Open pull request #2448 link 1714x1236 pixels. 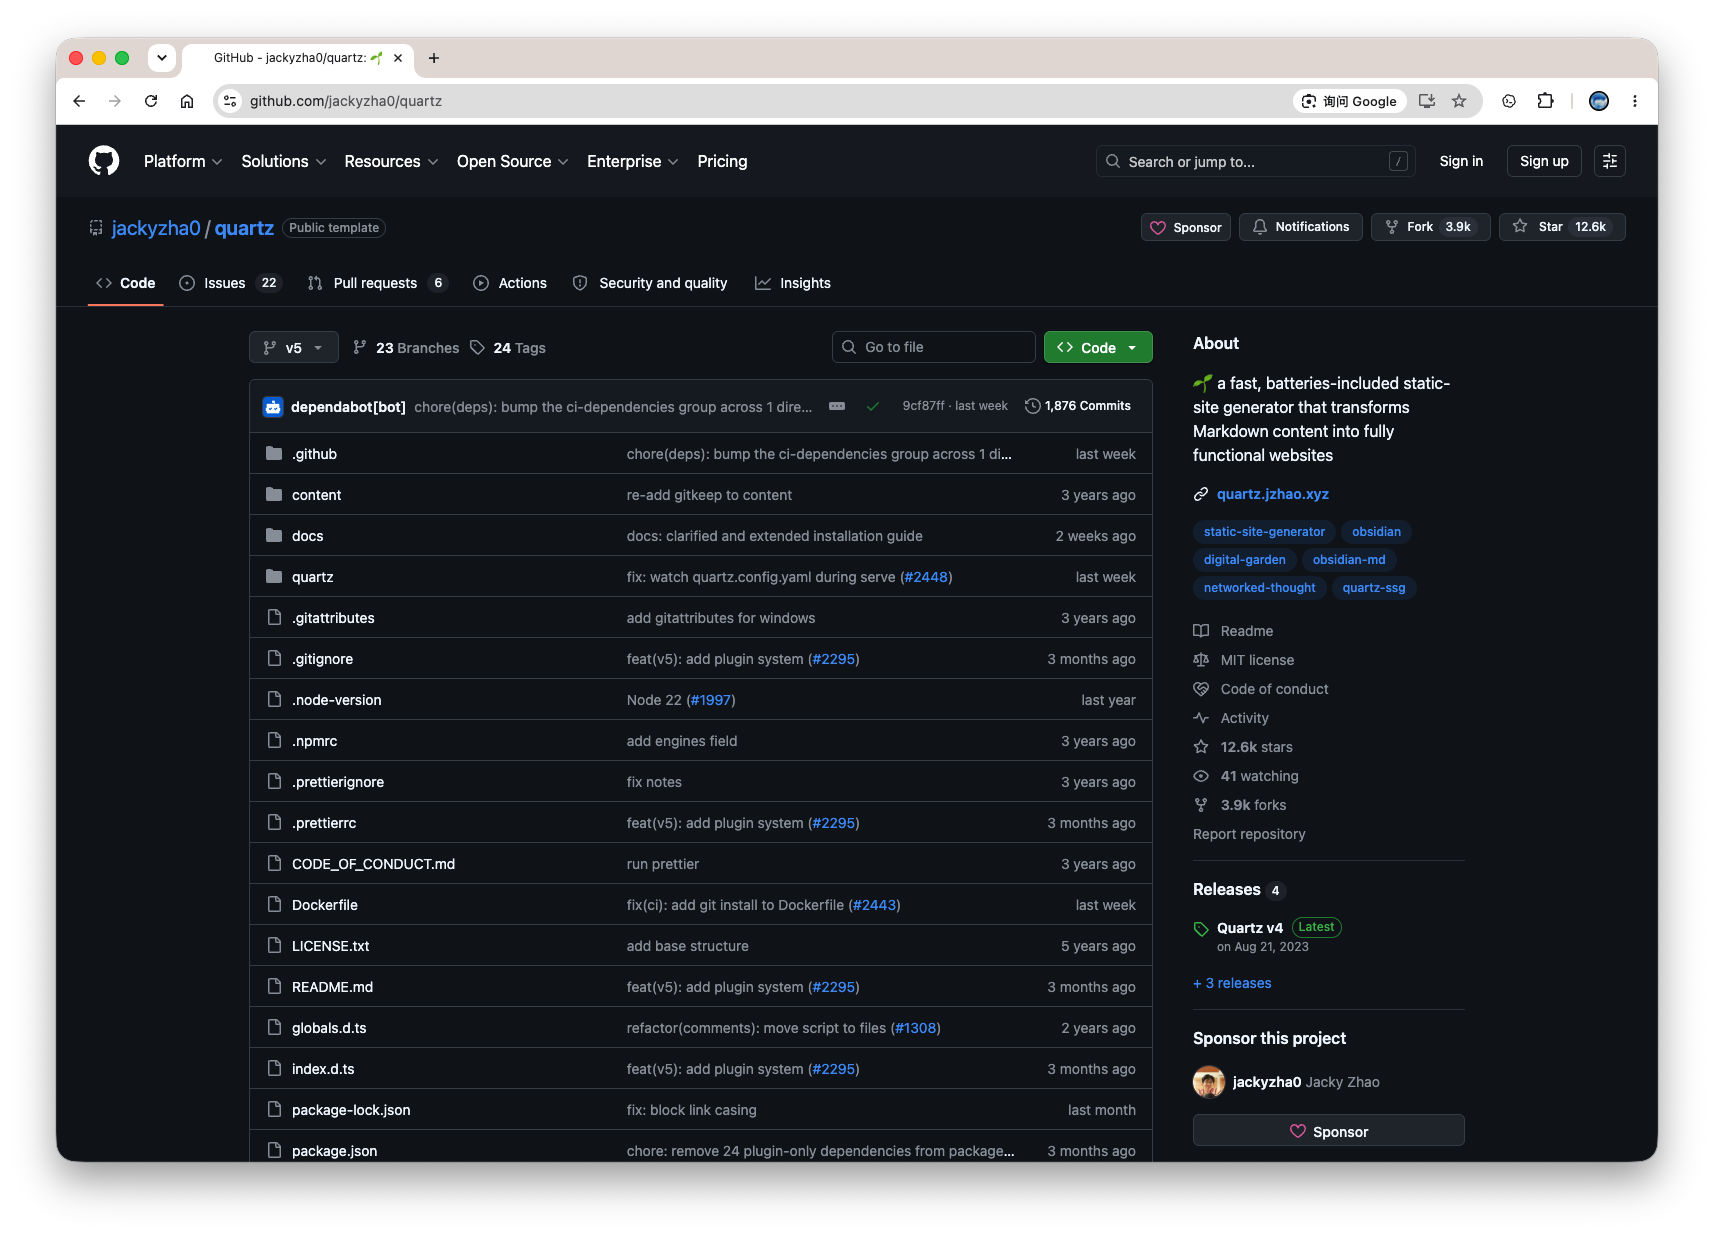pyautogui.click(x=926, y=577)
